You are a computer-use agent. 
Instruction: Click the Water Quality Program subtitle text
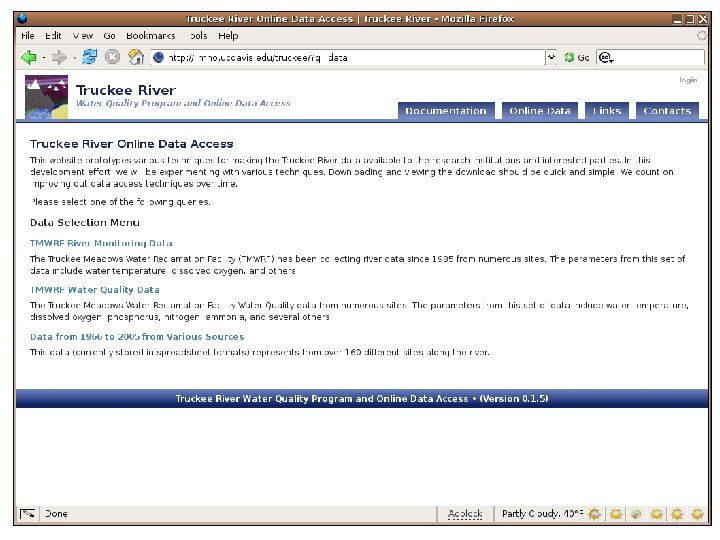(183, 103)
